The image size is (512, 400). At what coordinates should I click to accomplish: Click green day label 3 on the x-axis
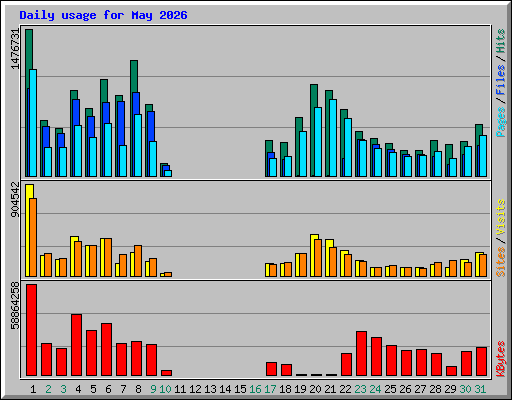pyautogui.click(x=63, y=389)
